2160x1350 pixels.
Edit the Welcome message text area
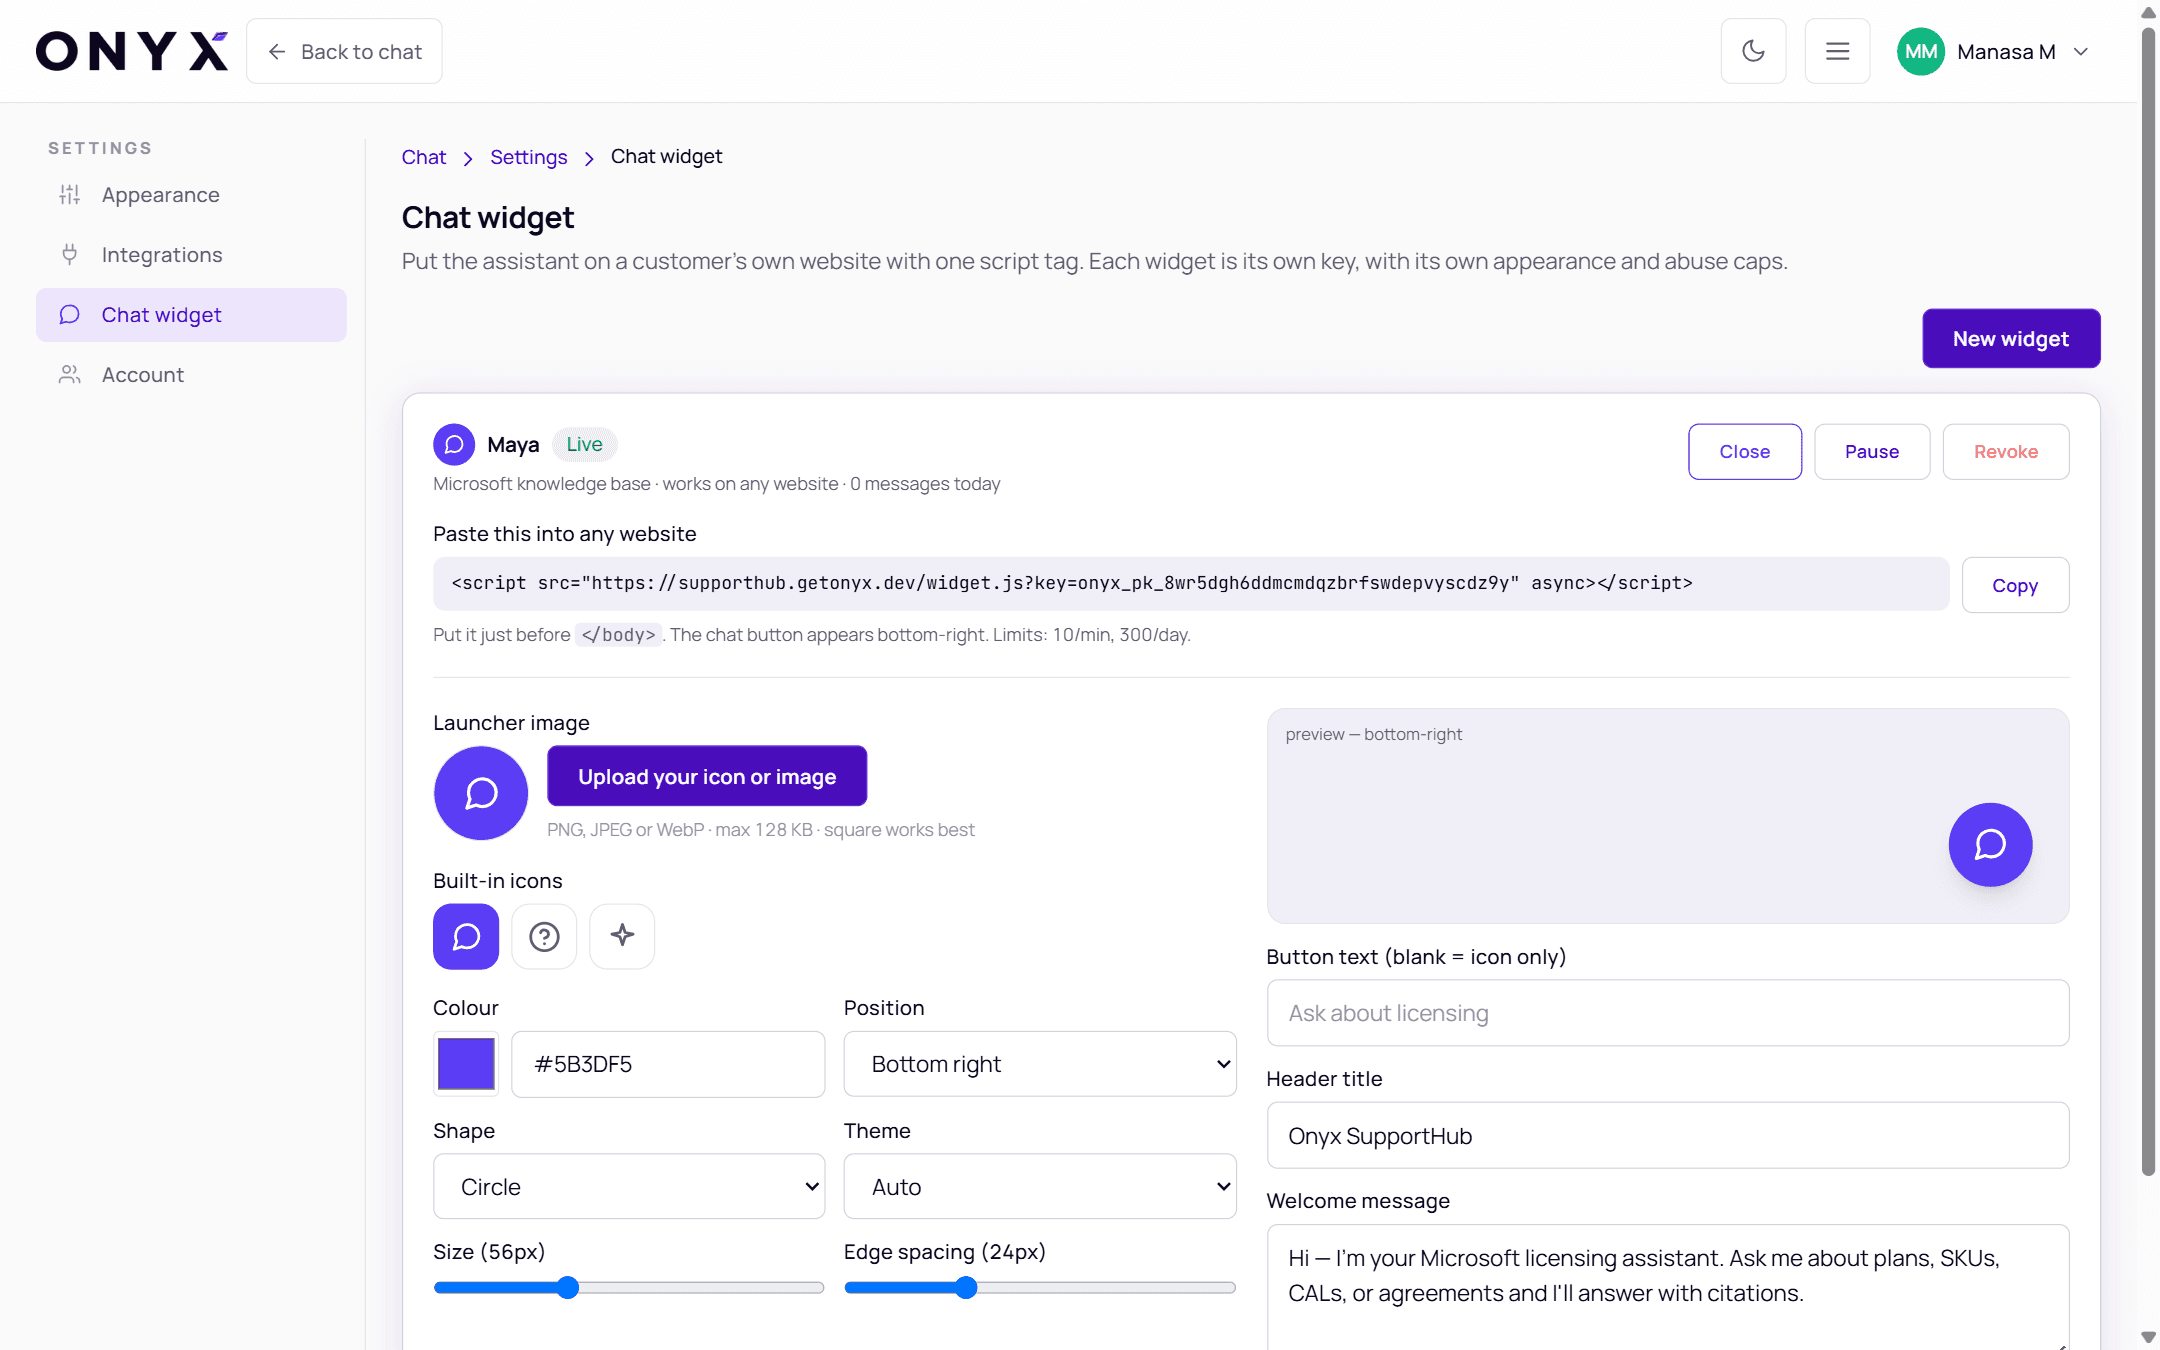coord(1668,1287)
